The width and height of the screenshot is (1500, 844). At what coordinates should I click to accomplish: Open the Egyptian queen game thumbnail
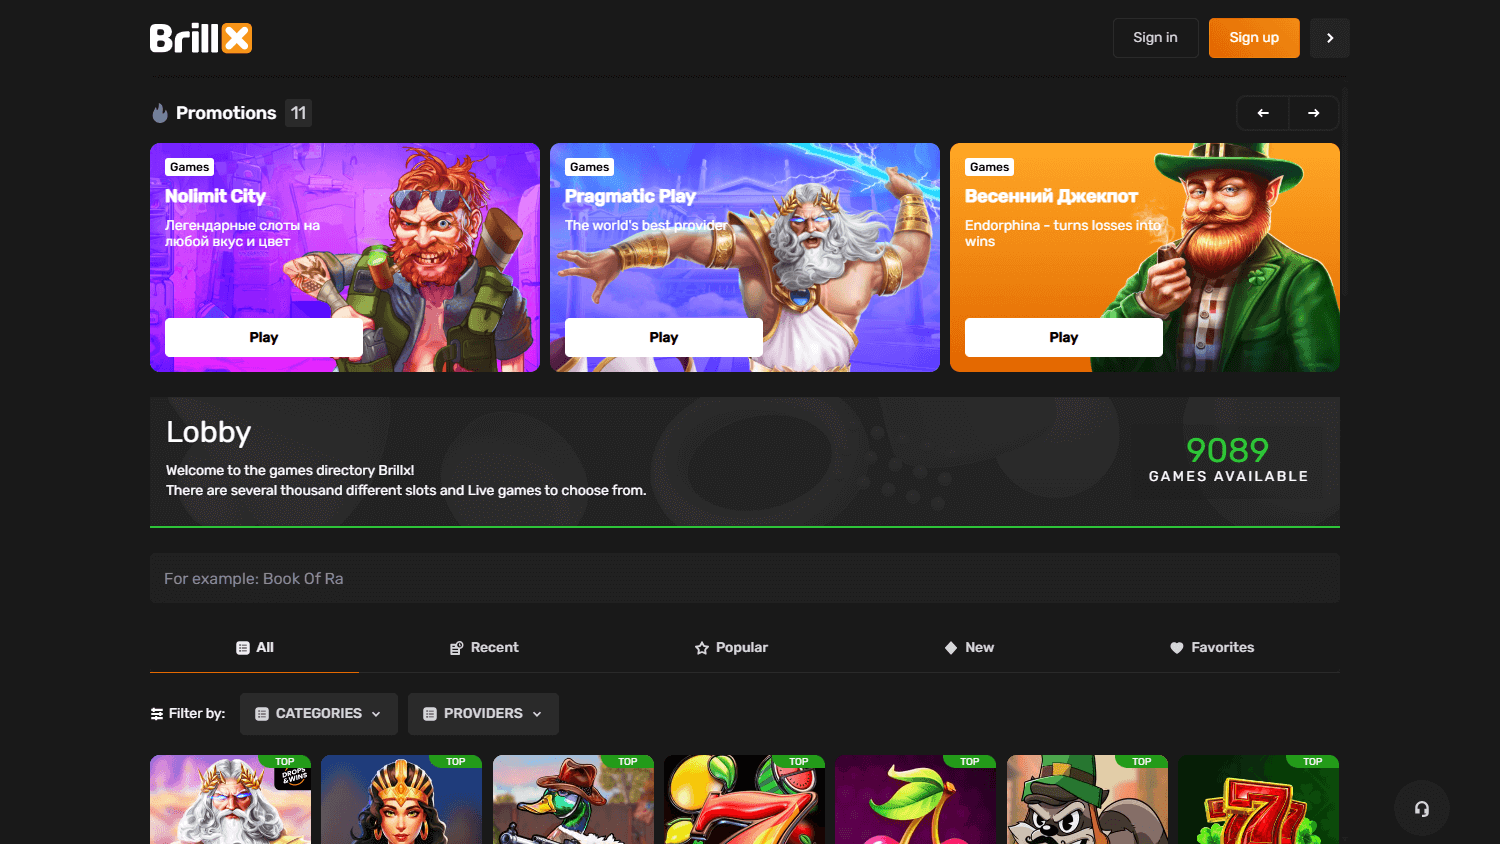coord(402,799)
